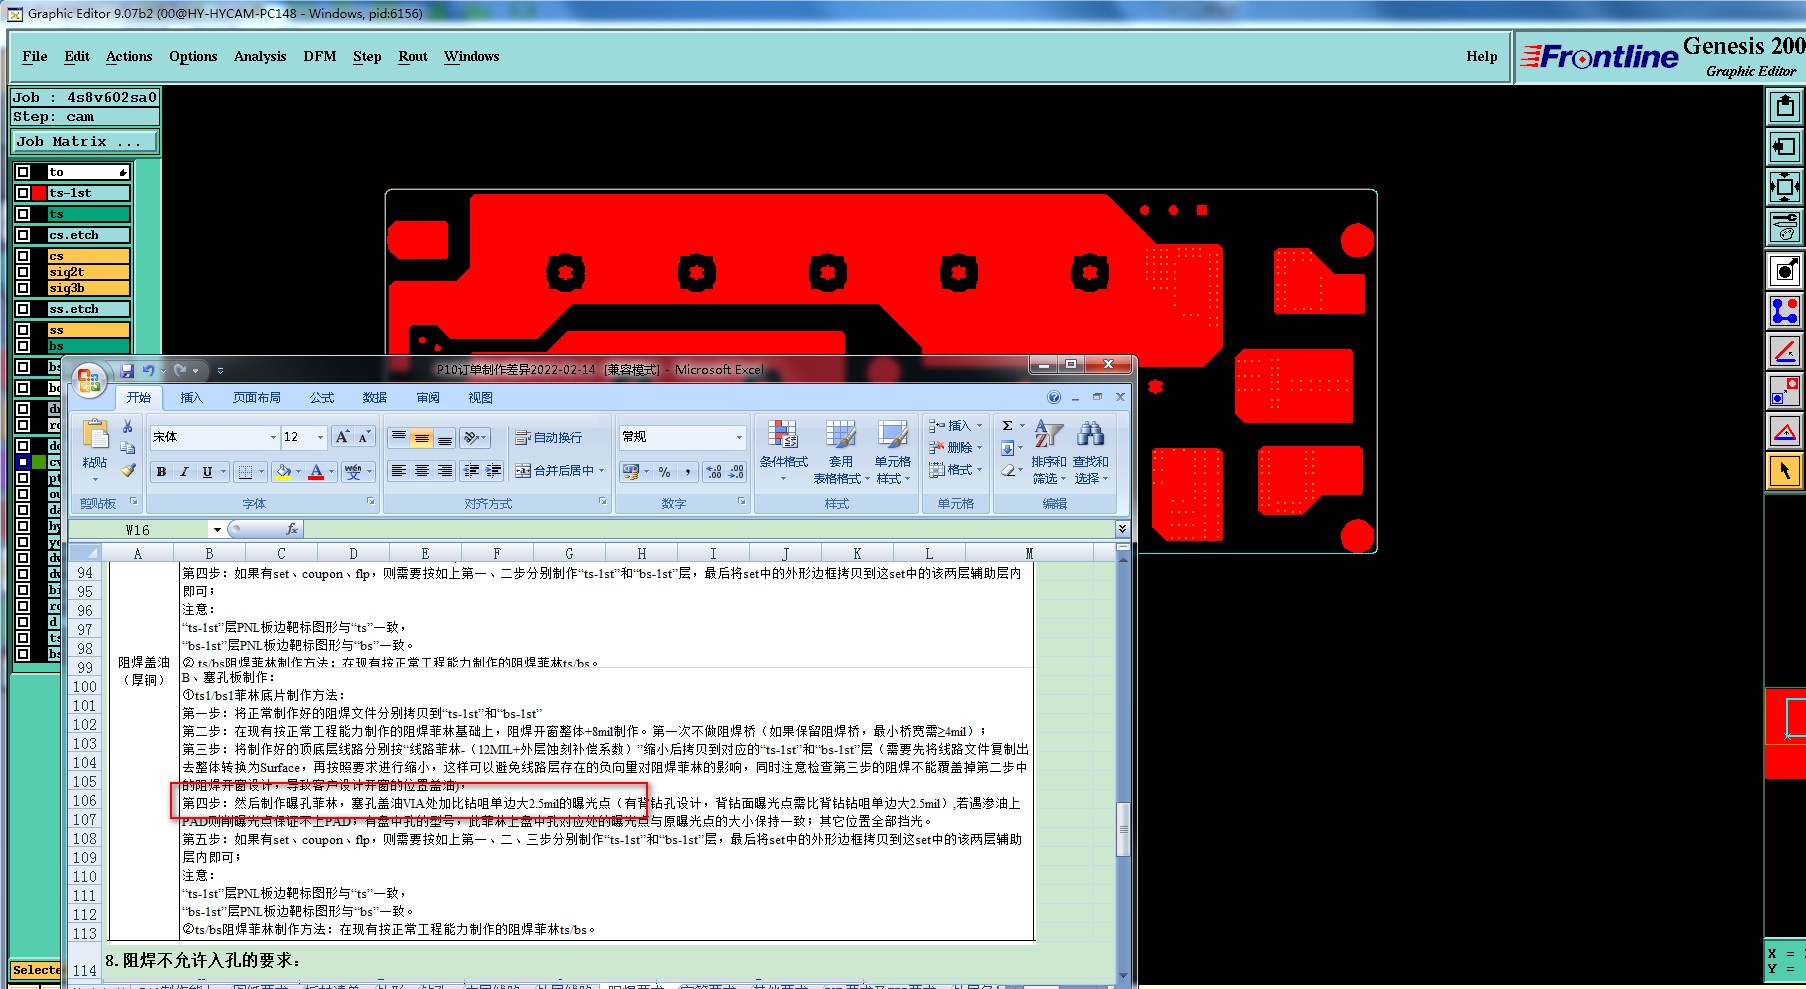
Task: Open Conditional Formatting (条件格式)
Action: (783, 451)
